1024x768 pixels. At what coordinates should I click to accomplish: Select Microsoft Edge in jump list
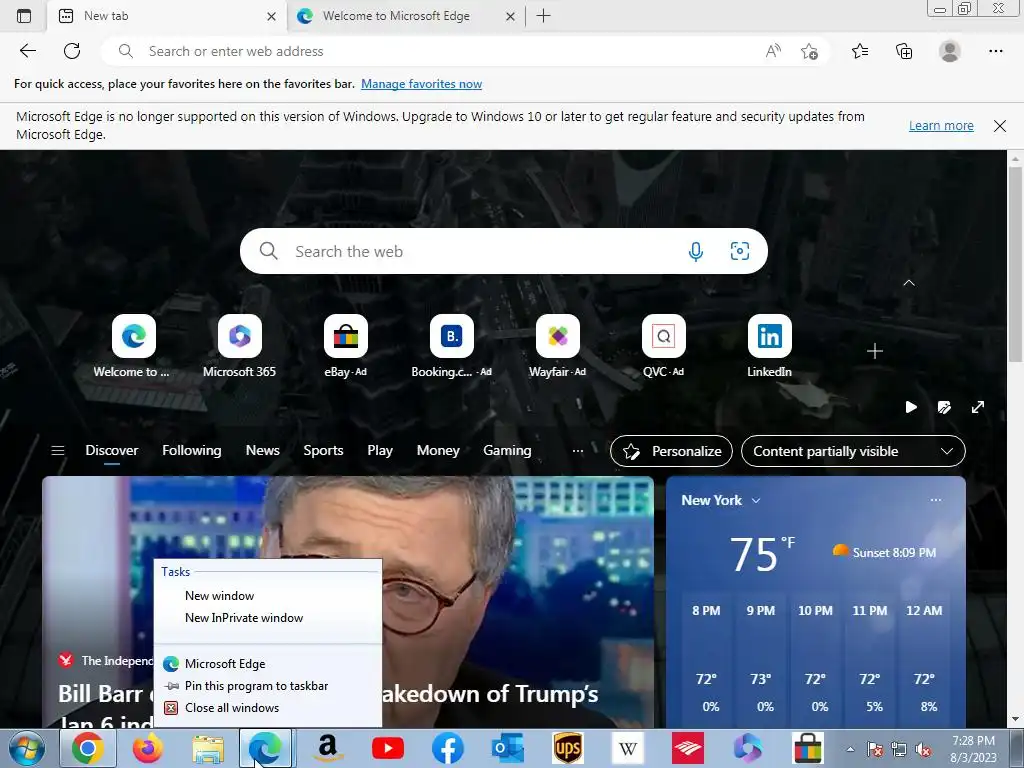[268, 664]
